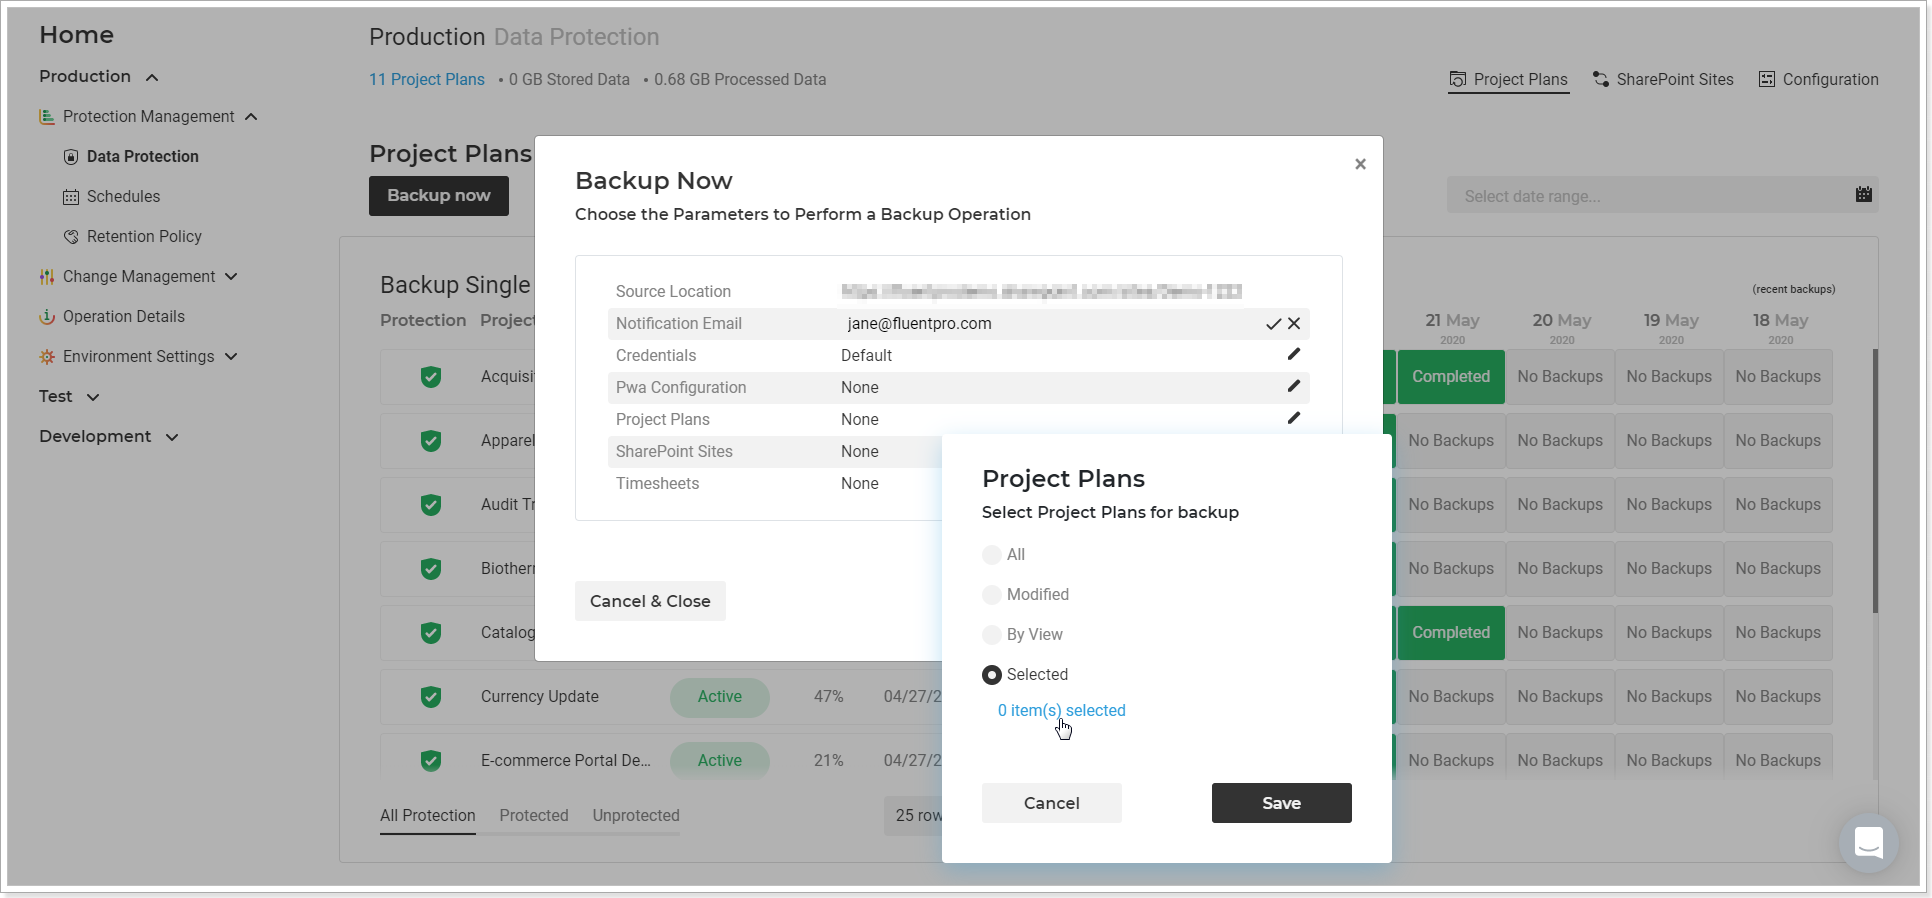This screenshot has height=898, width=1932.
Task: Open the 0 item(s) selected link
Action: pos(1062,711)
